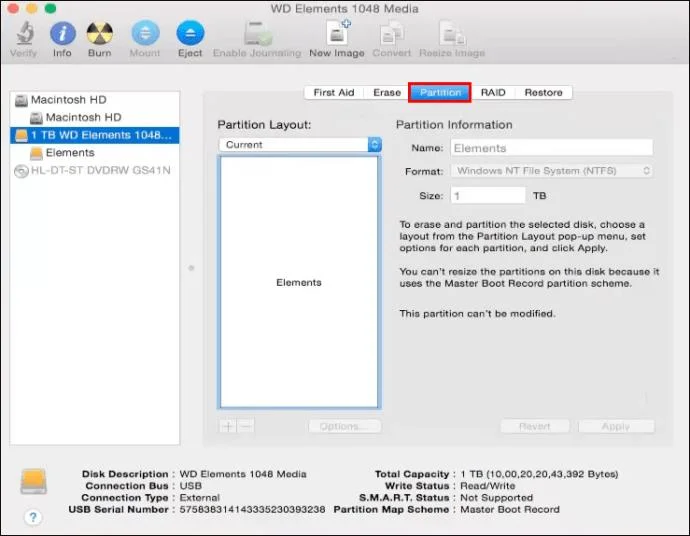This screenshot has width=690, height=536.
Task: Select 1 TB WD Elements 1048 disk
Action: pos(95,135)
